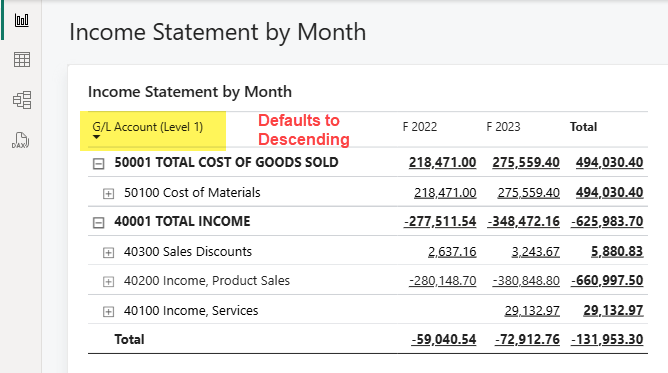The width and height of the screenshot is (668, 373).
Task: Click the value -380,848.80 for Product Sales
Action: [x=526, y=281]
